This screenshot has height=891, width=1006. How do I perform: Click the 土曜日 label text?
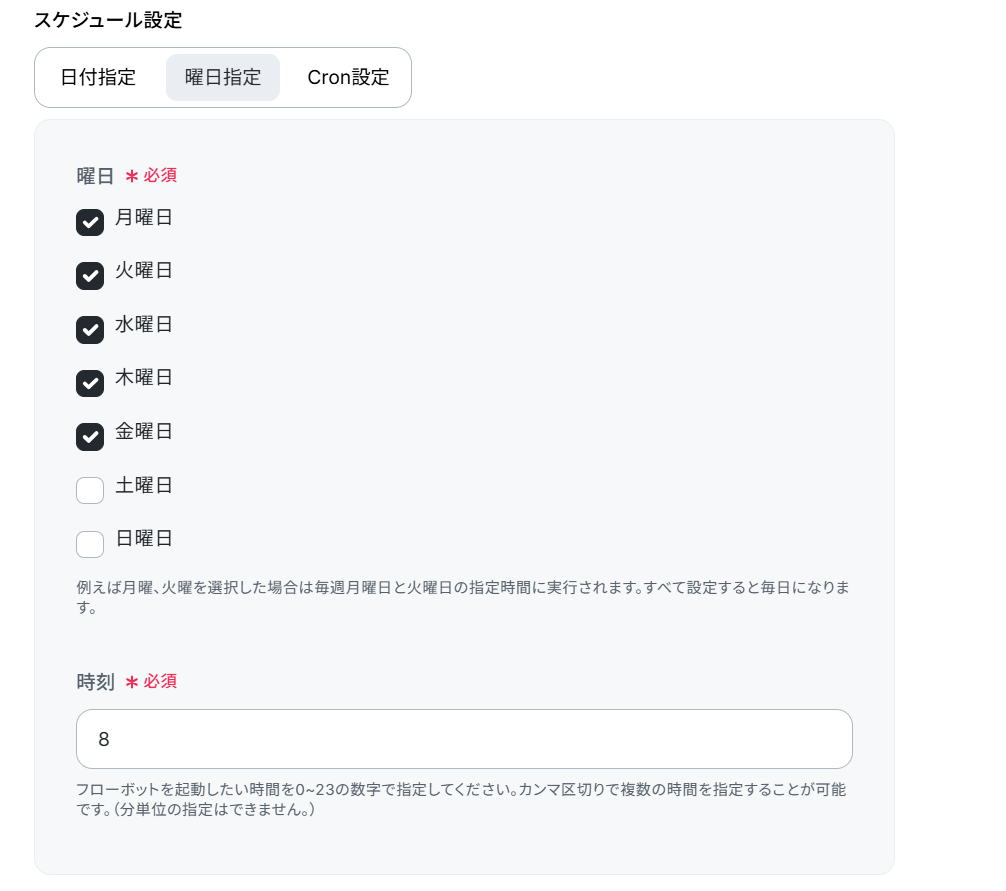click(x=144, y=485)
